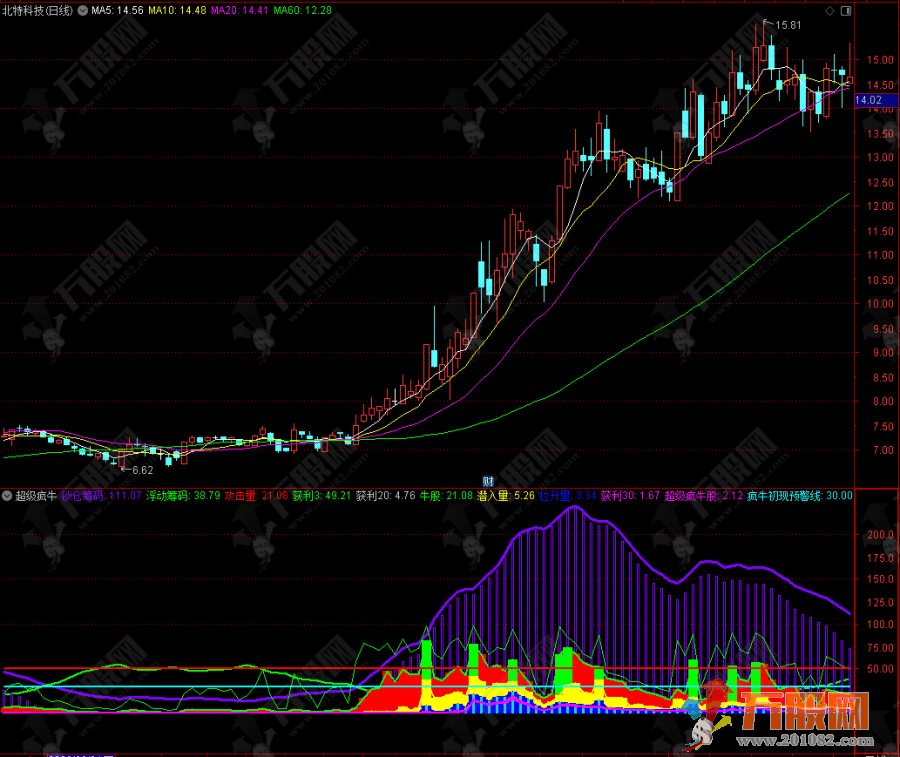Click the 攻击量 indicator label

coord(257,496)
